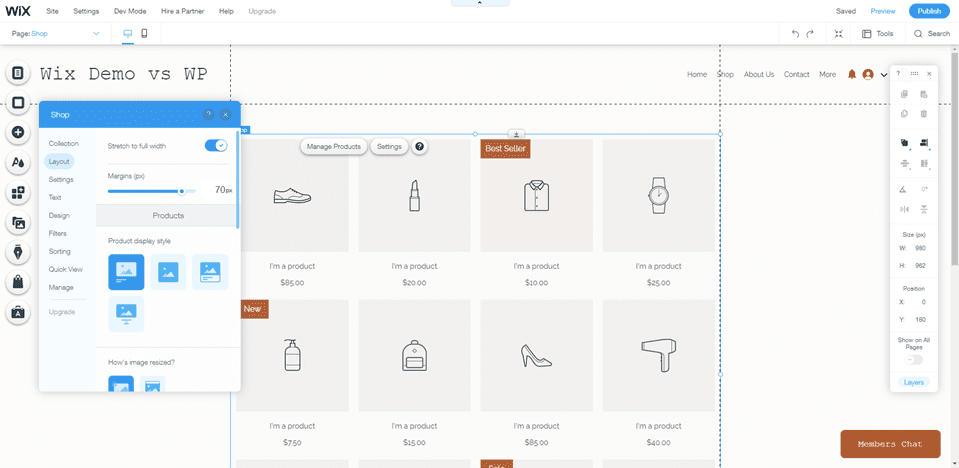Click the Arrange layers icon in toolbar
959x468 pixels.
[x=905, y=143]
